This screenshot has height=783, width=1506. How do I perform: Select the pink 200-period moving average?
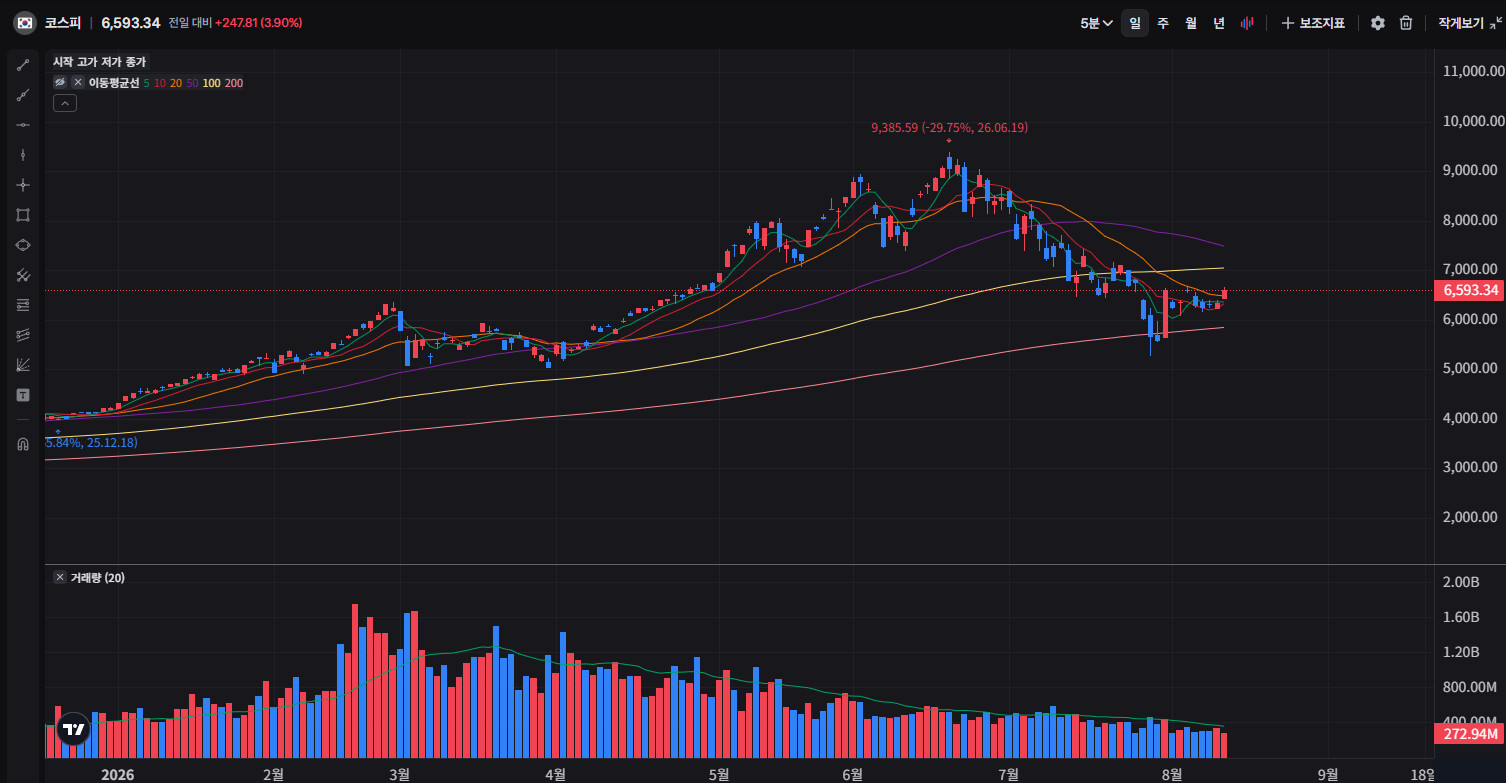pos(234,83)
